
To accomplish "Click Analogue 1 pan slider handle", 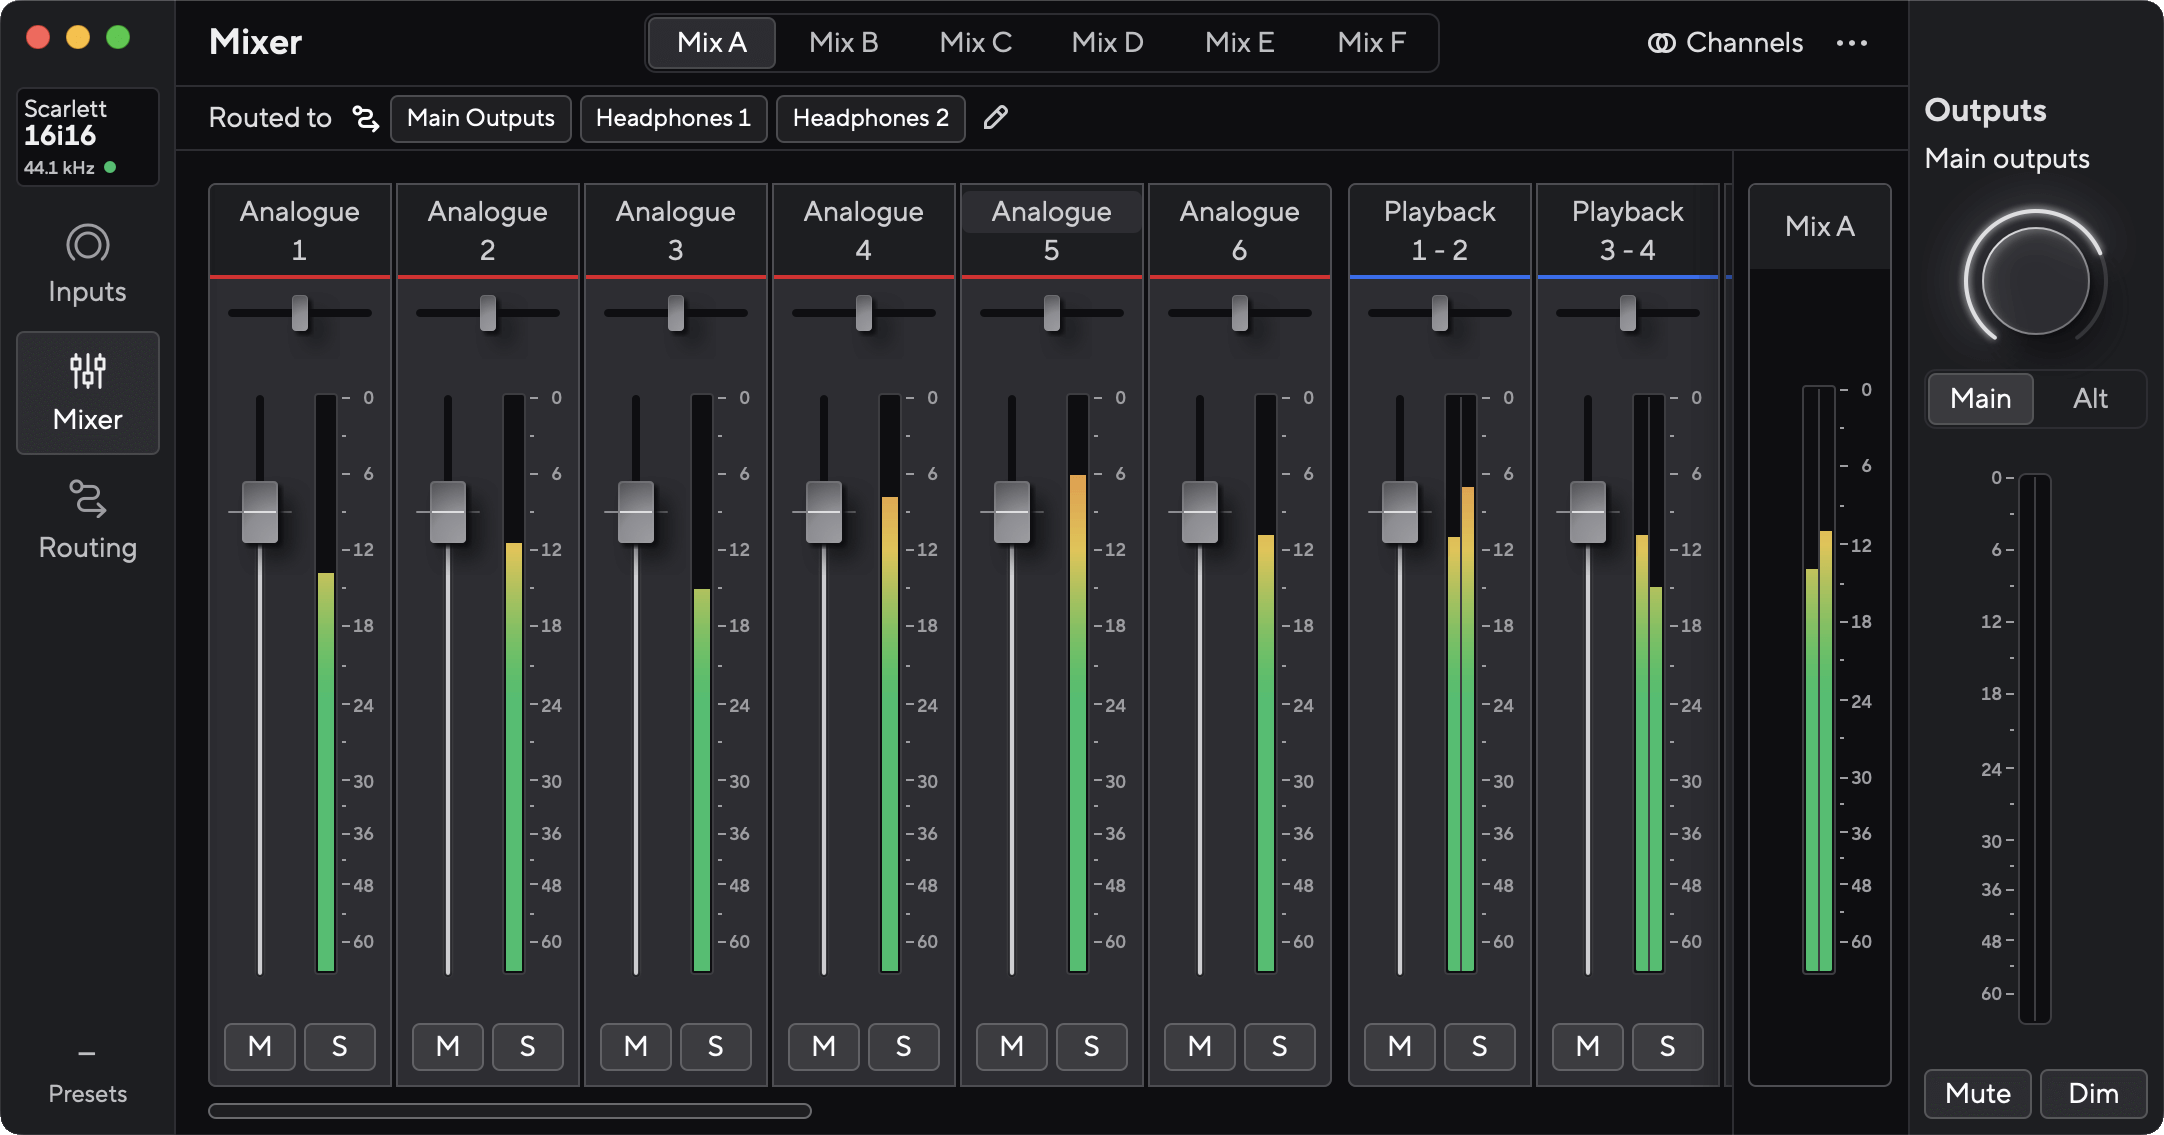I will [300, 313].
